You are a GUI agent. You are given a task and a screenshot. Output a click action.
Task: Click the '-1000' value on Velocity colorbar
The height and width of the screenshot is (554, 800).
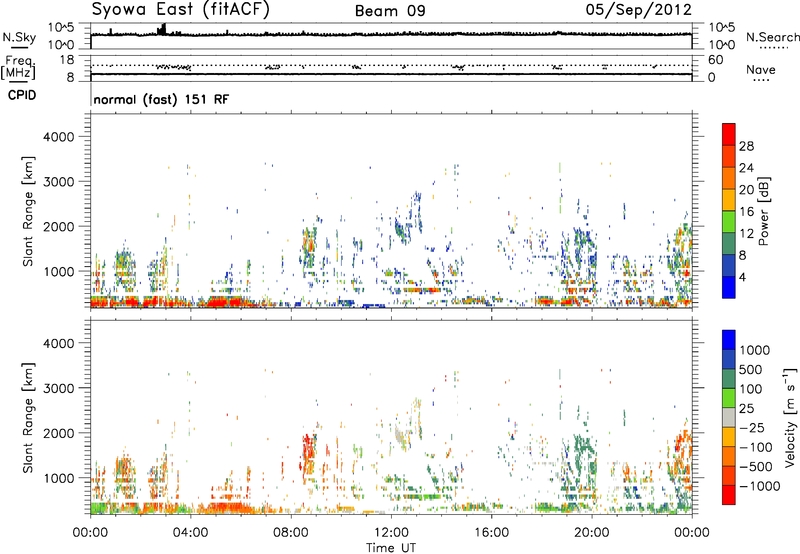pyautogui.click(x=760, y=486)
